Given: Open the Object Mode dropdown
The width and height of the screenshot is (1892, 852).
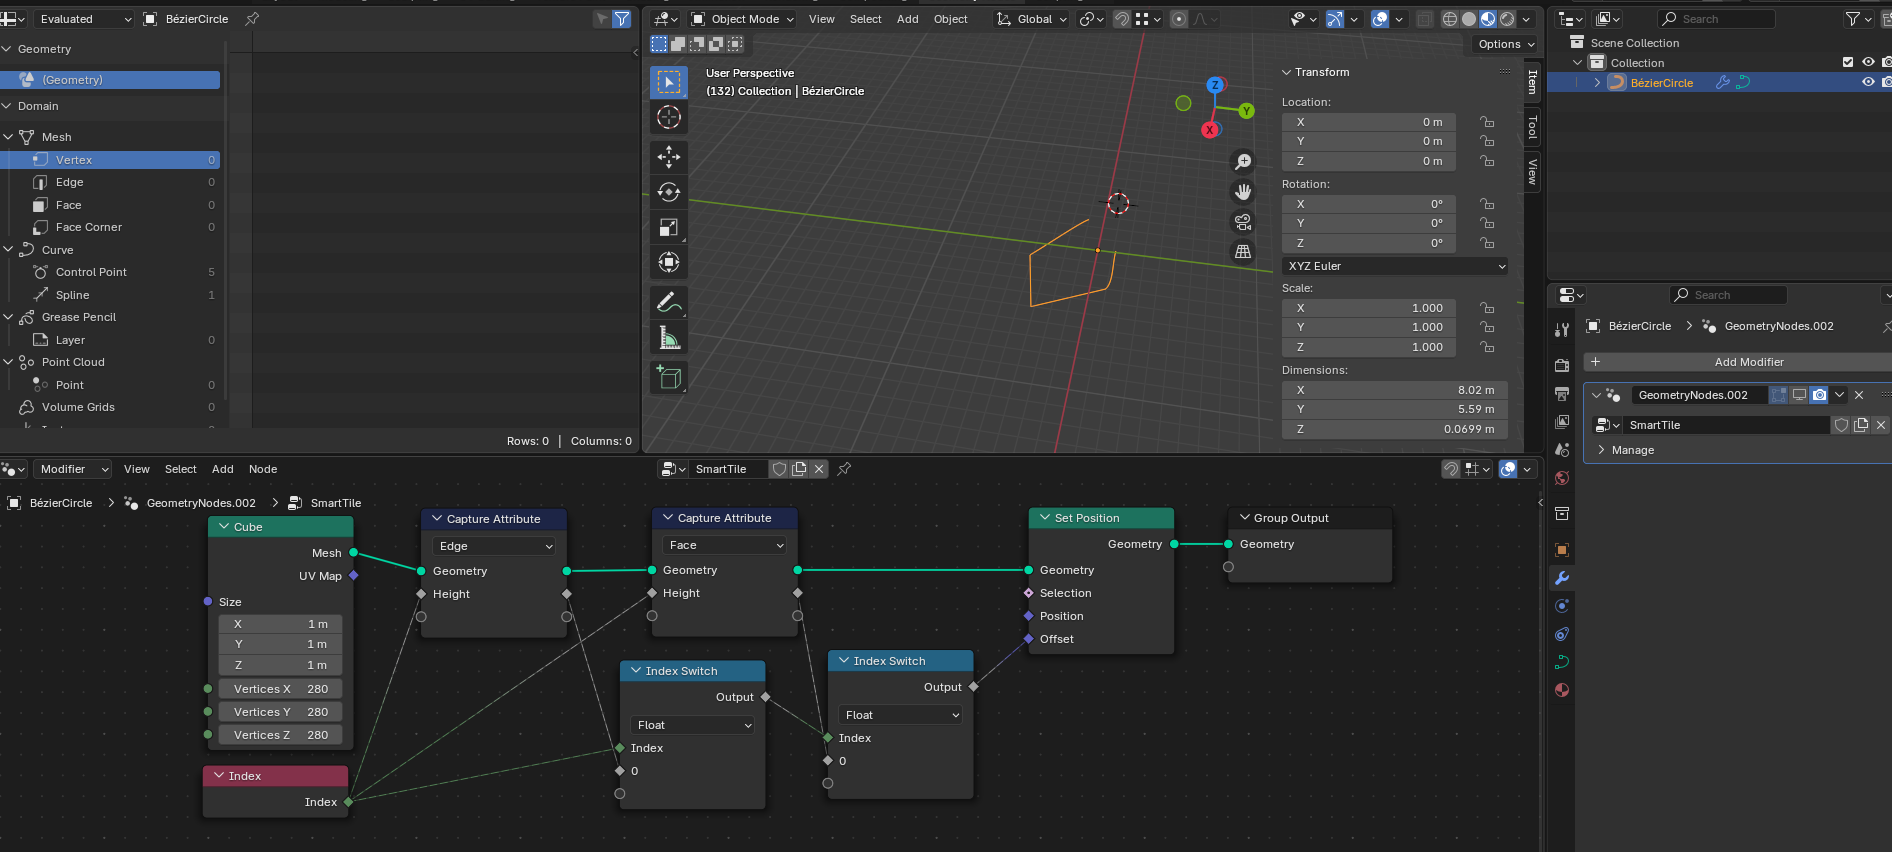Looking at the screenshot, I should point(743,19).
